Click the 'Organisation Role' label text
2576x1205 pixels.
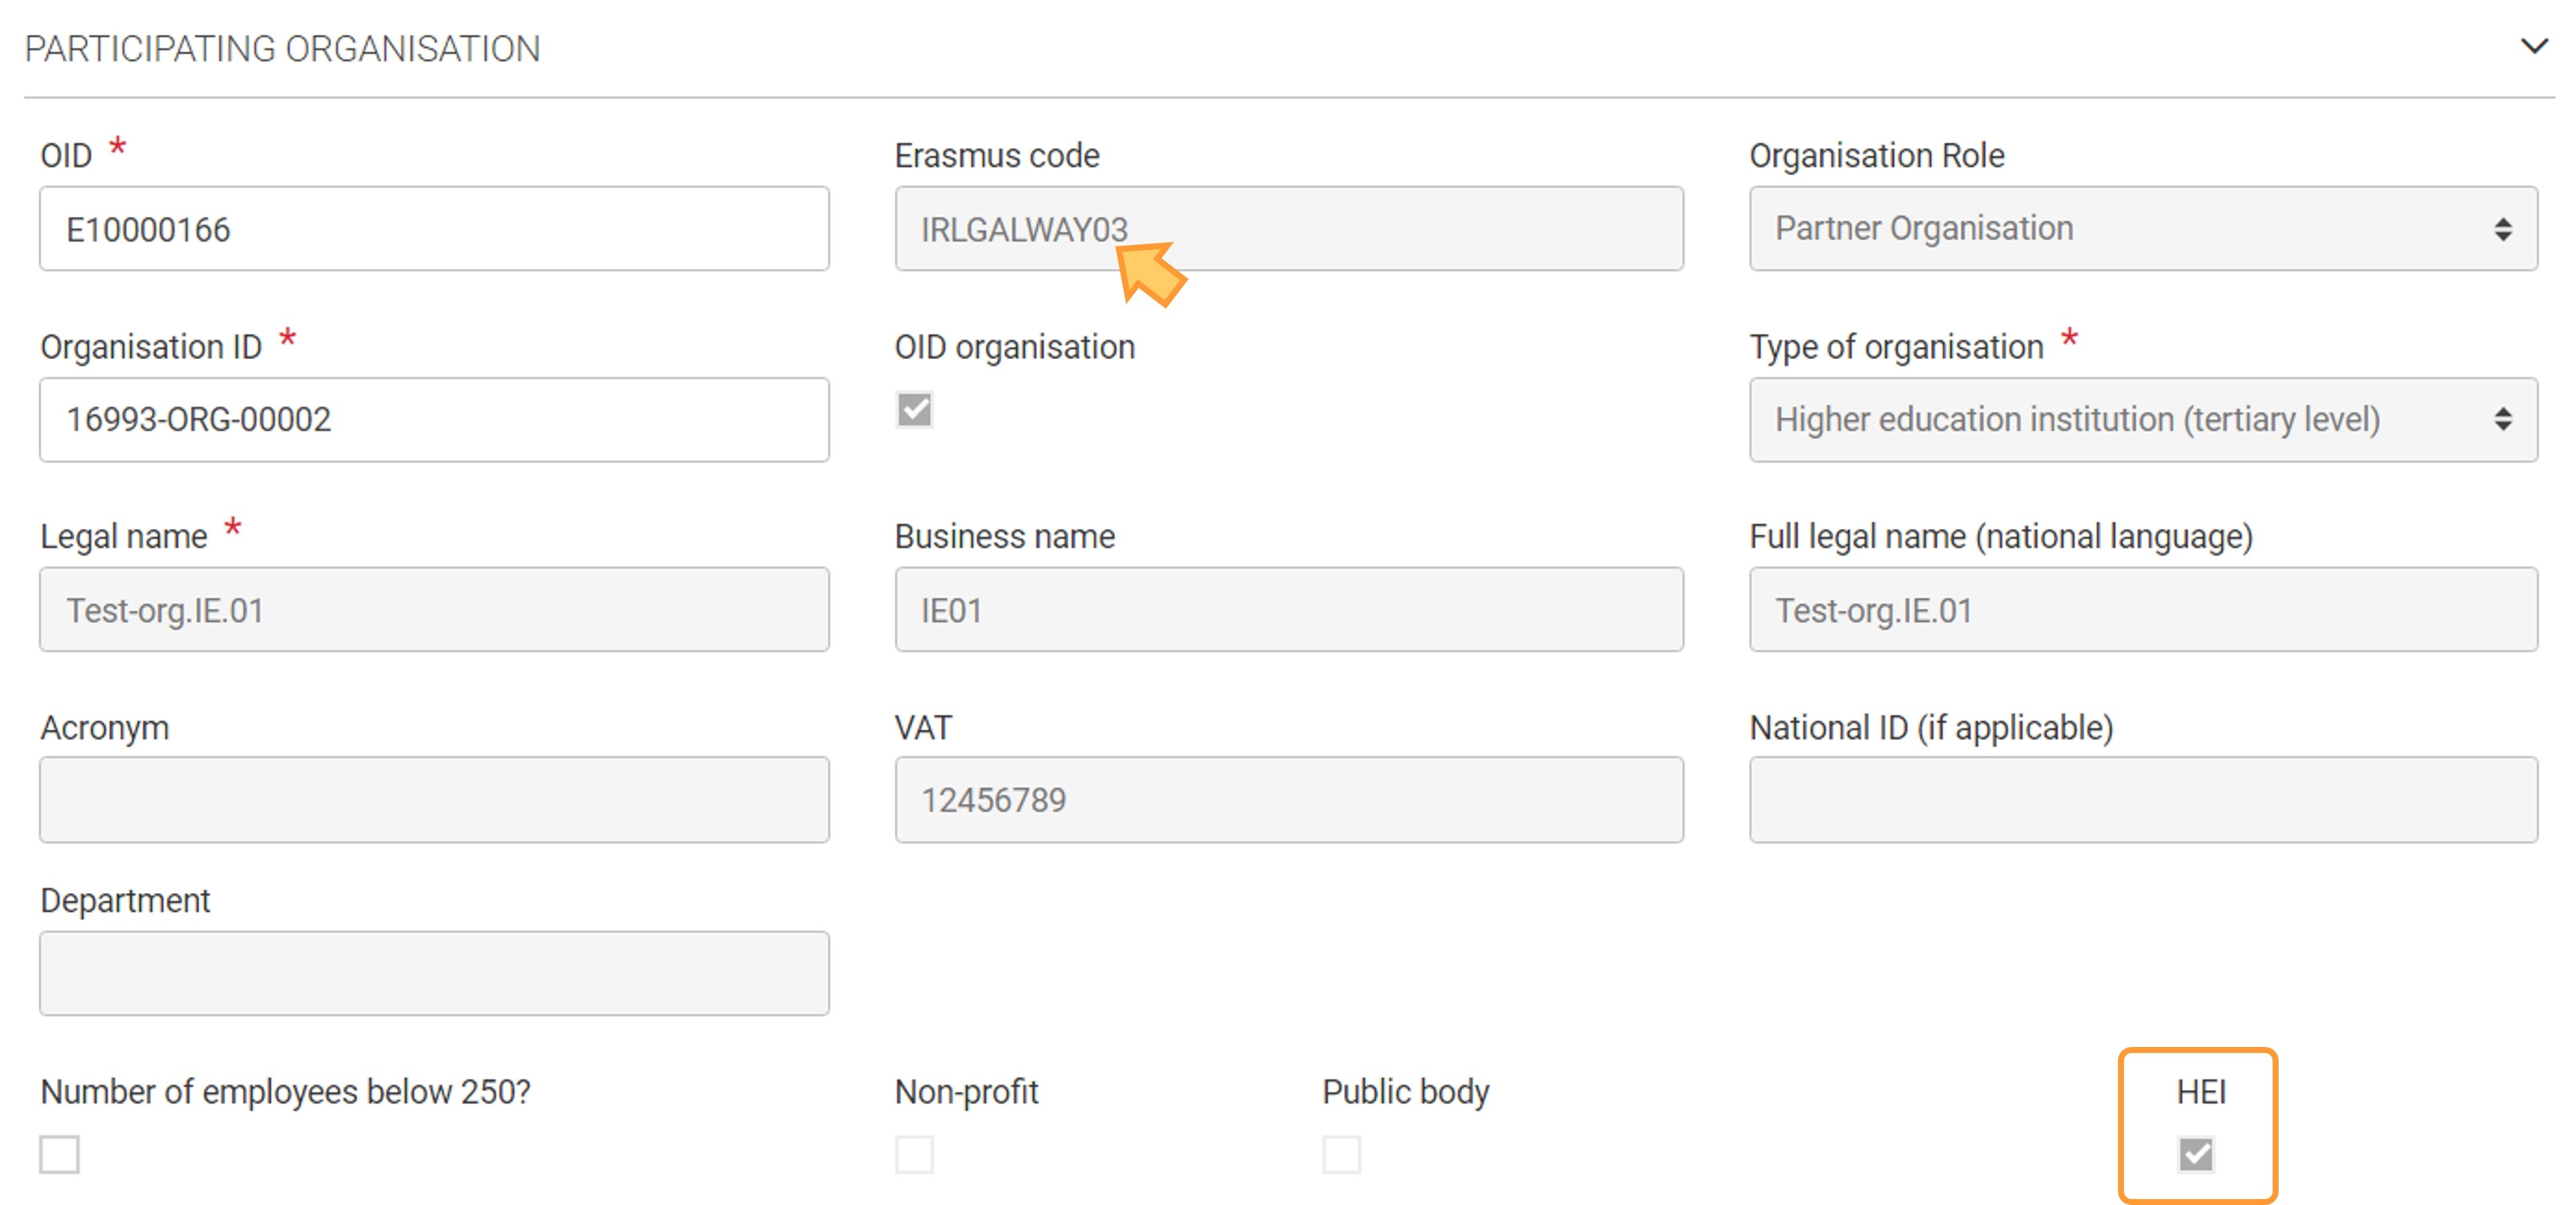click(x=1876, y=155)
